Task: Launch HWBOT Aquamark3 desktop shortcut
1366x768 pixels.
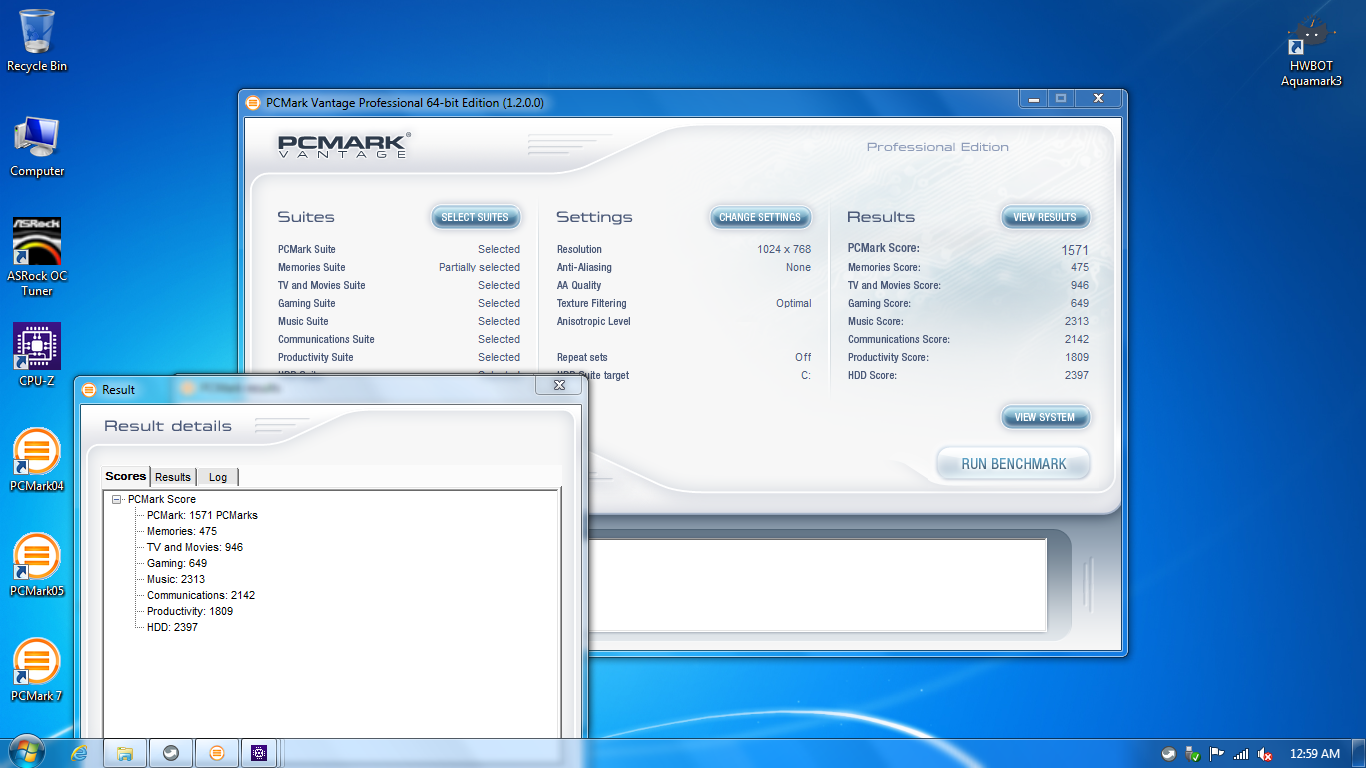Action: coord(1311,52)
